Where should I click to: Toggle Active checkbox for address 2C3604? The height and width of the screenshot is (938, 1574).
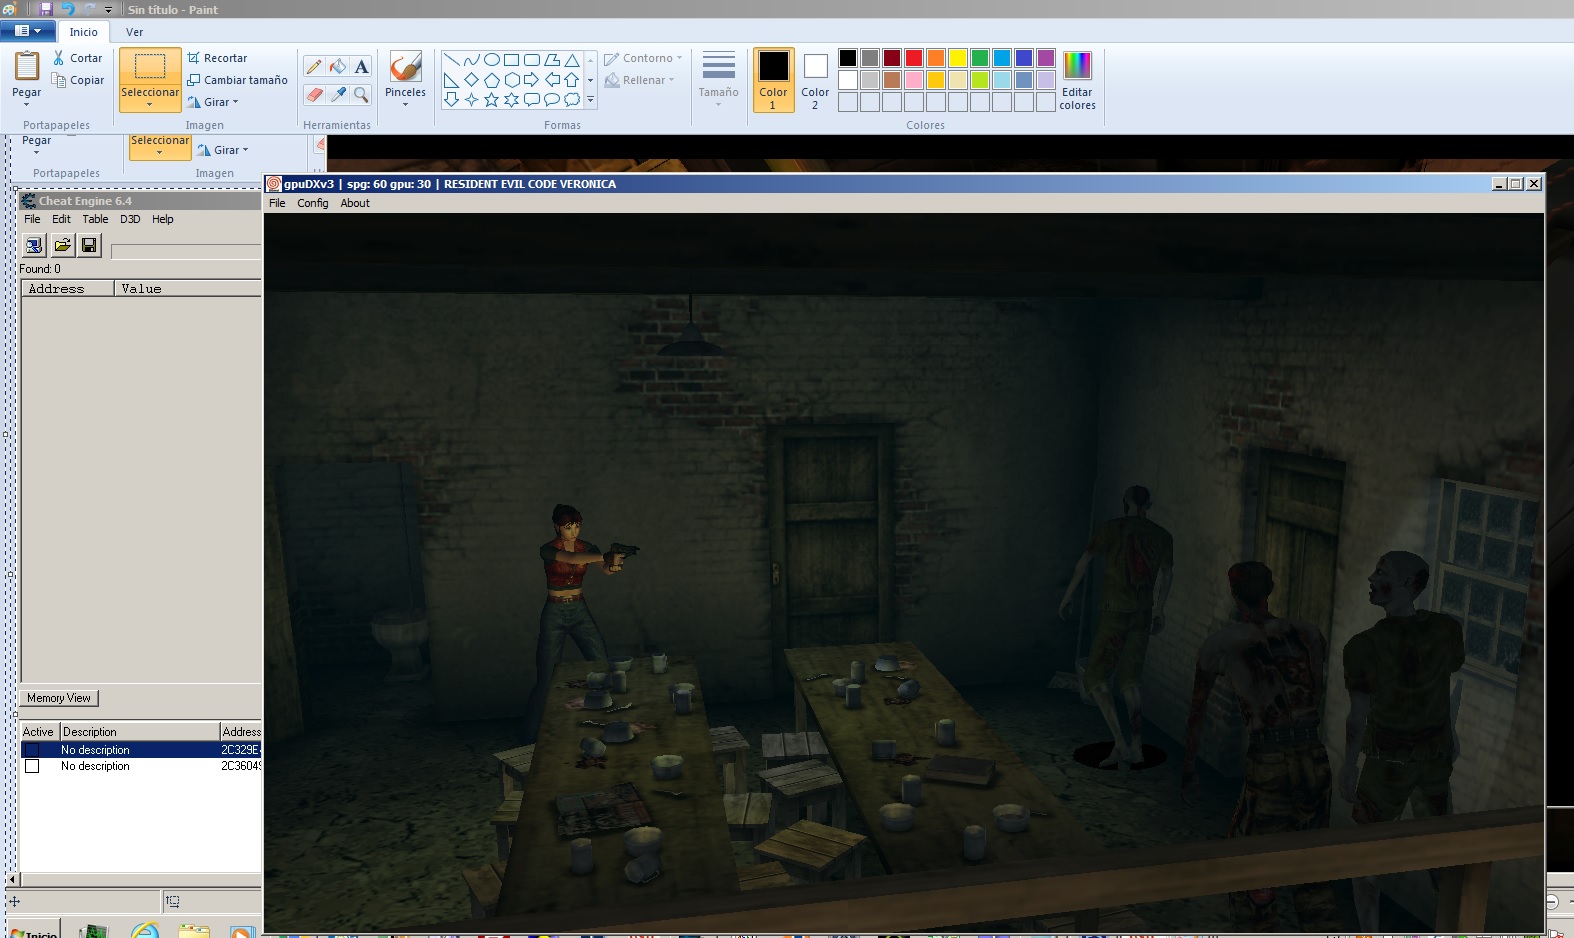pyautogui.click(x=32, y=766)
